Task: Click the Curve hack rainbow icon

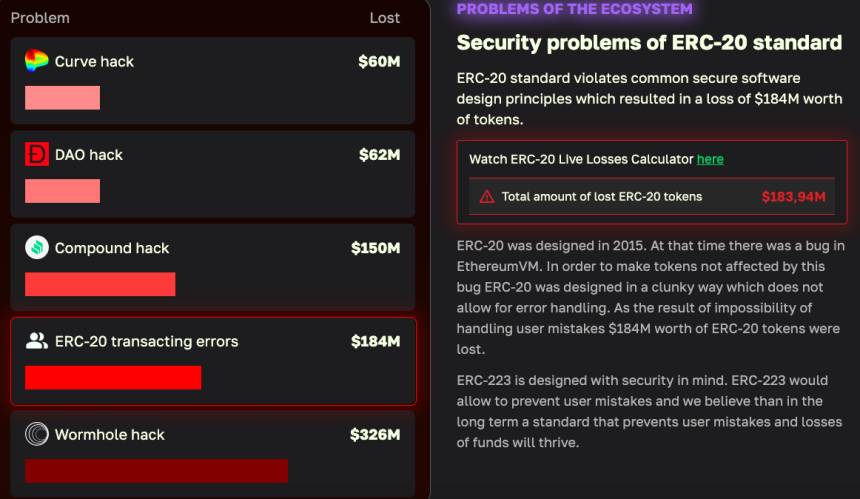Action: pos(37,61)
